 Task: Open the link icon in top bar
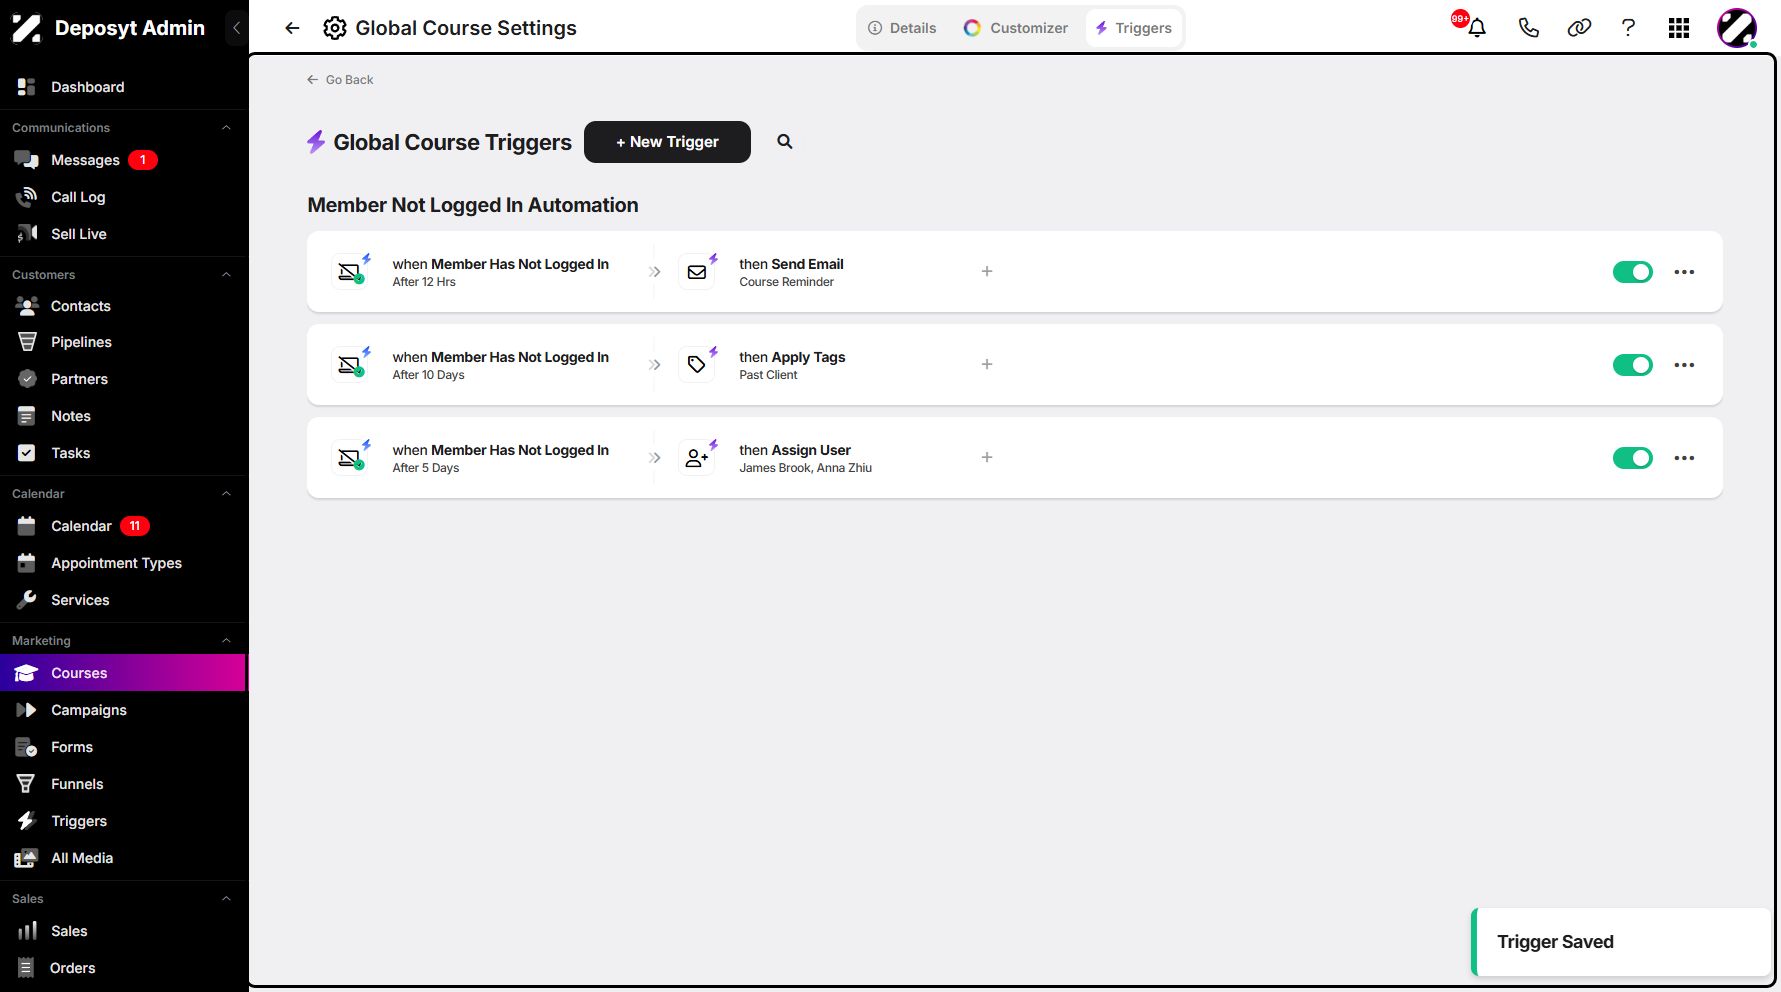pyautogui.click(x=1579, y=28)
